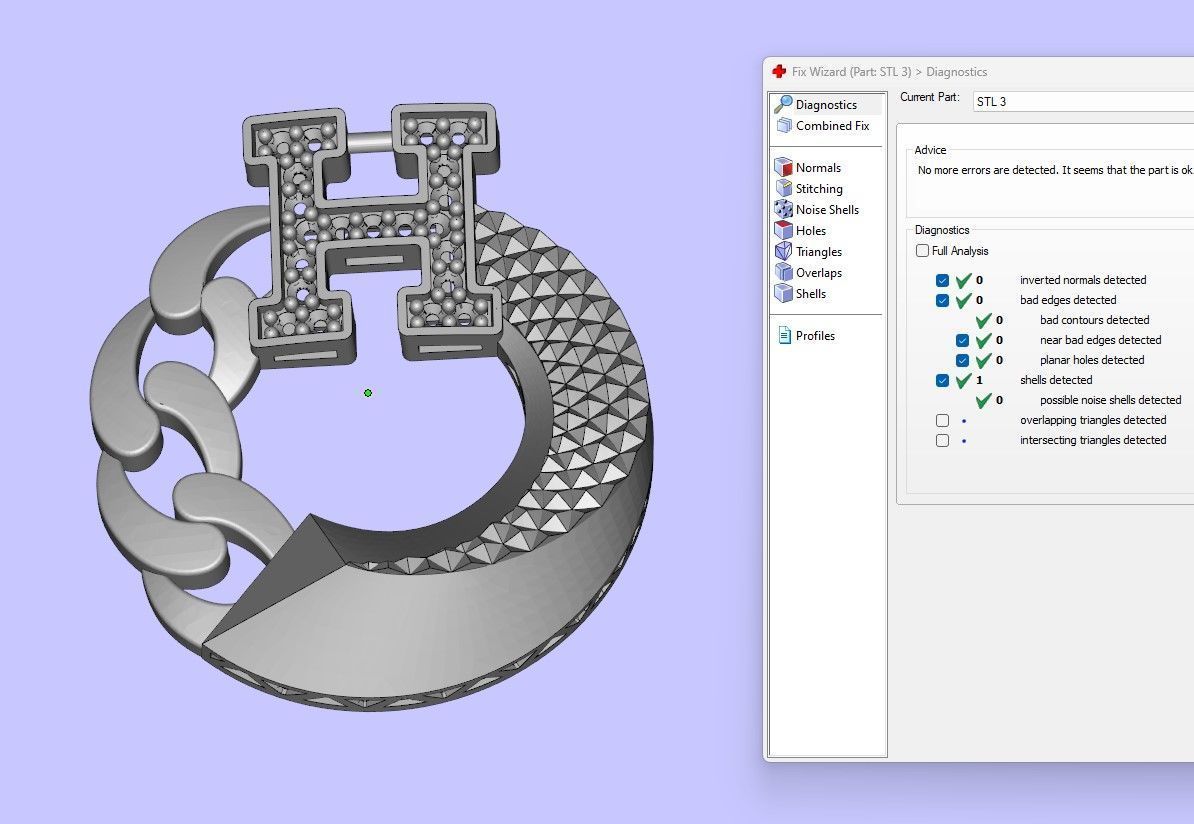Click the inverted normals green checkmark
The image size is (1194, 824).
coord(964,280)
